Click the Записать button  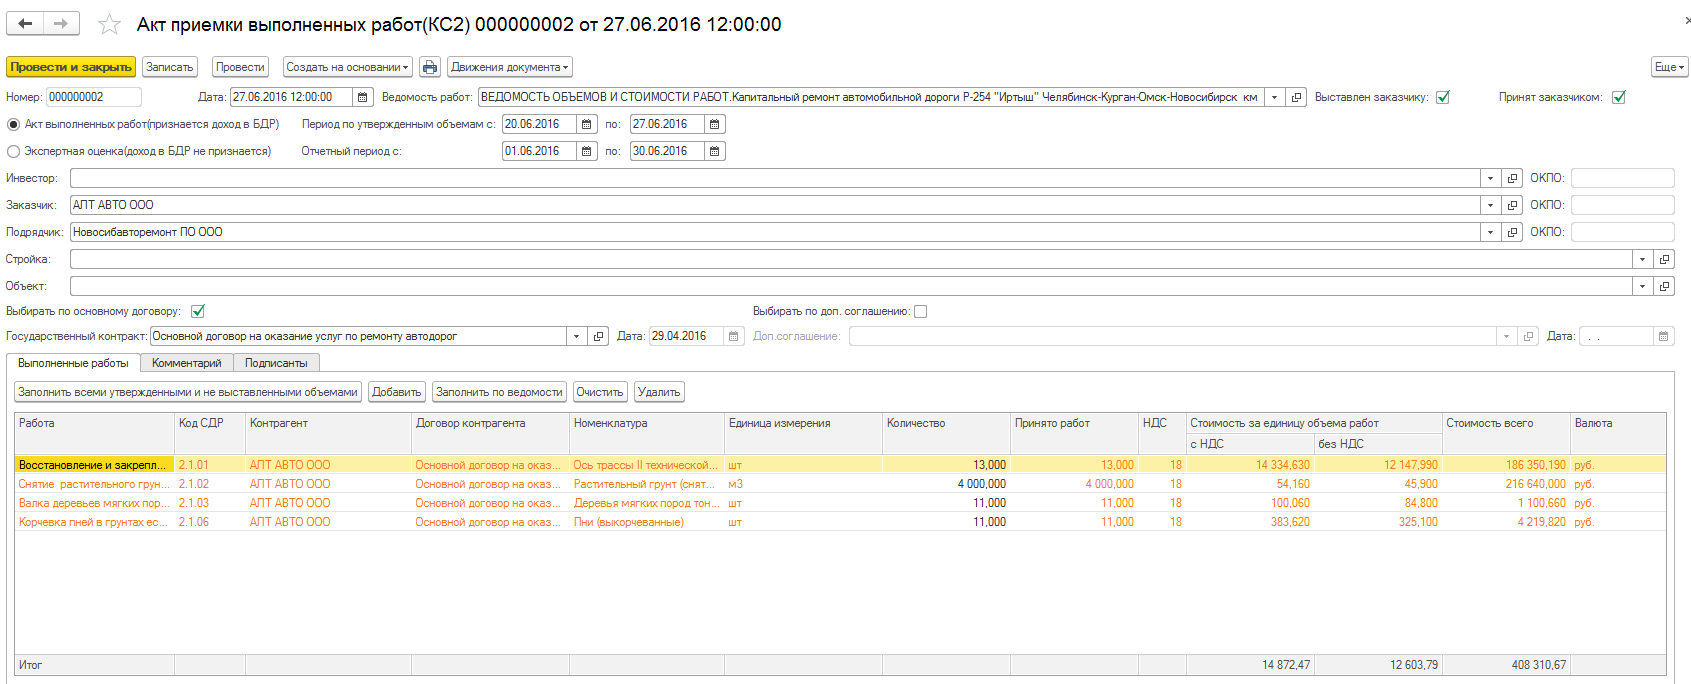[x=170, y=67]
